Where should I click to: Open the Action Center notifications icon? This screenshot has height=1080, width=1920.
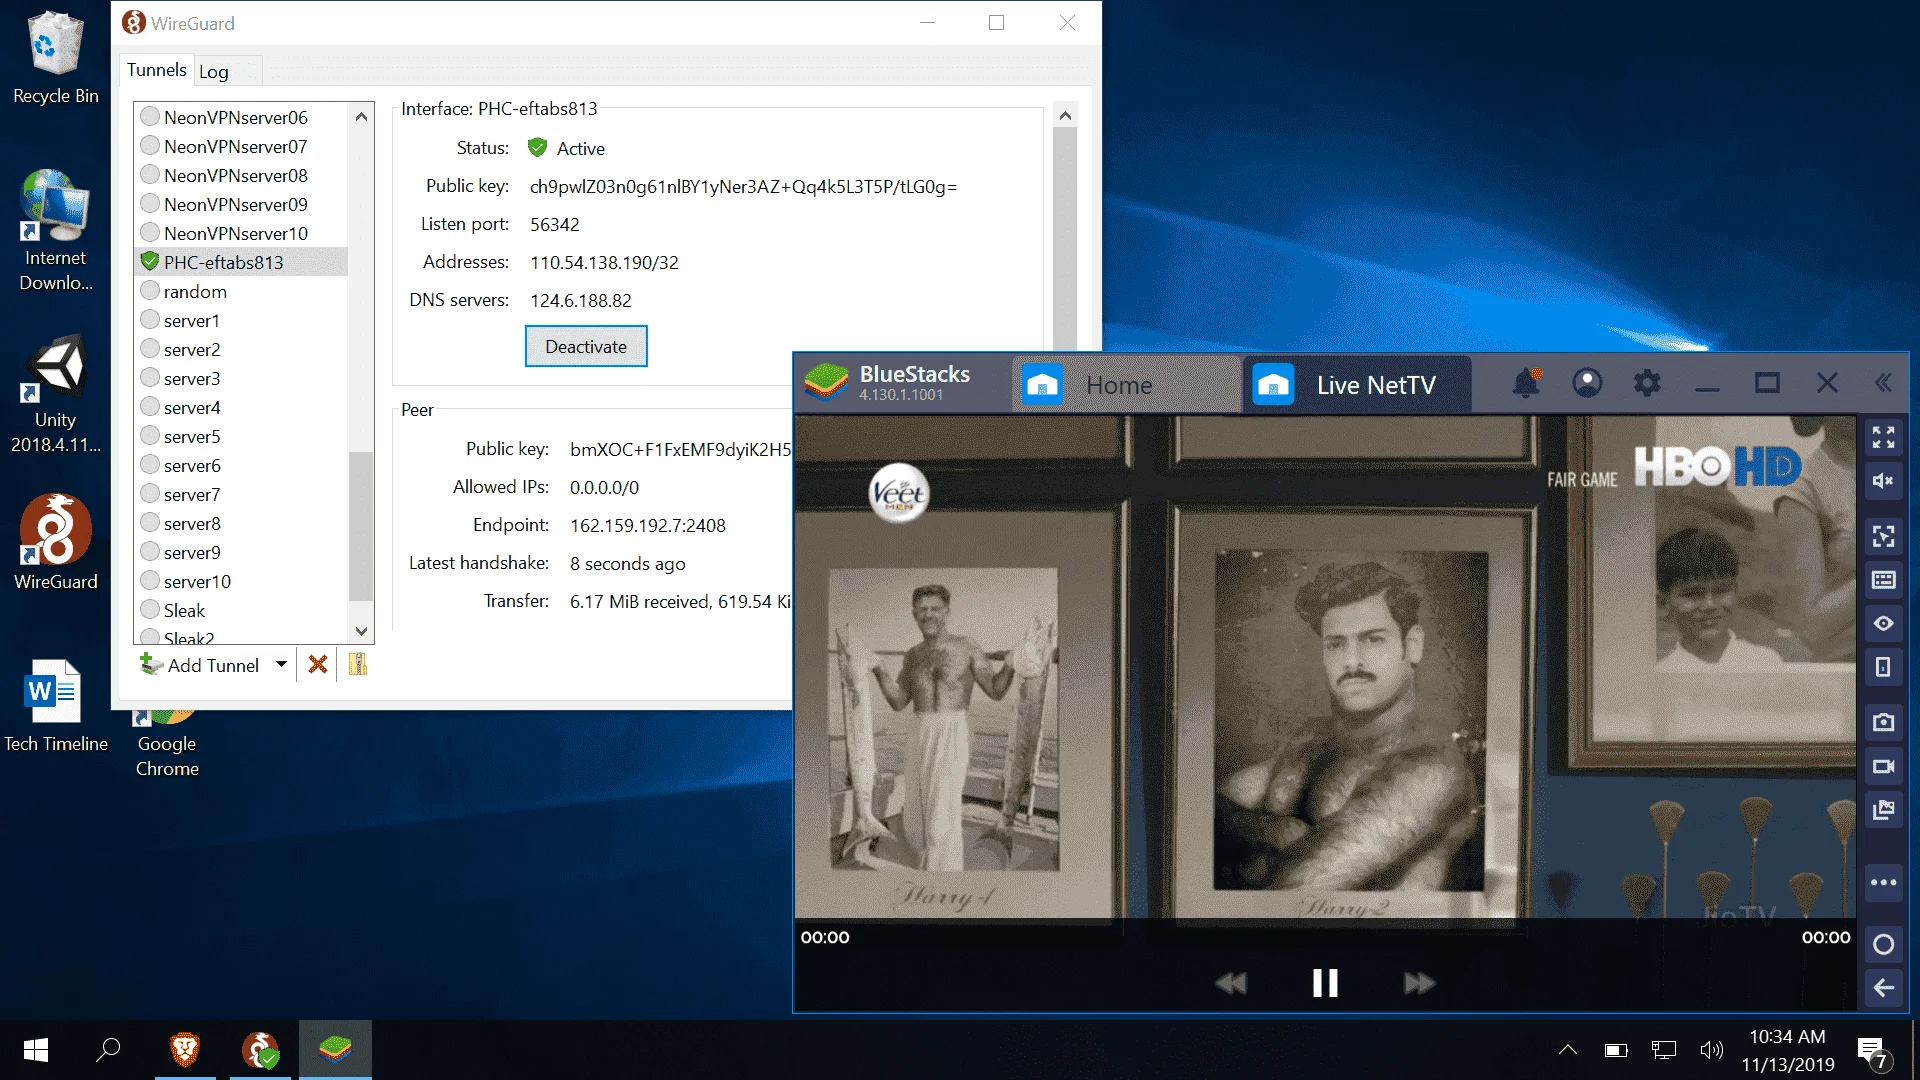coord(1872,1052)
